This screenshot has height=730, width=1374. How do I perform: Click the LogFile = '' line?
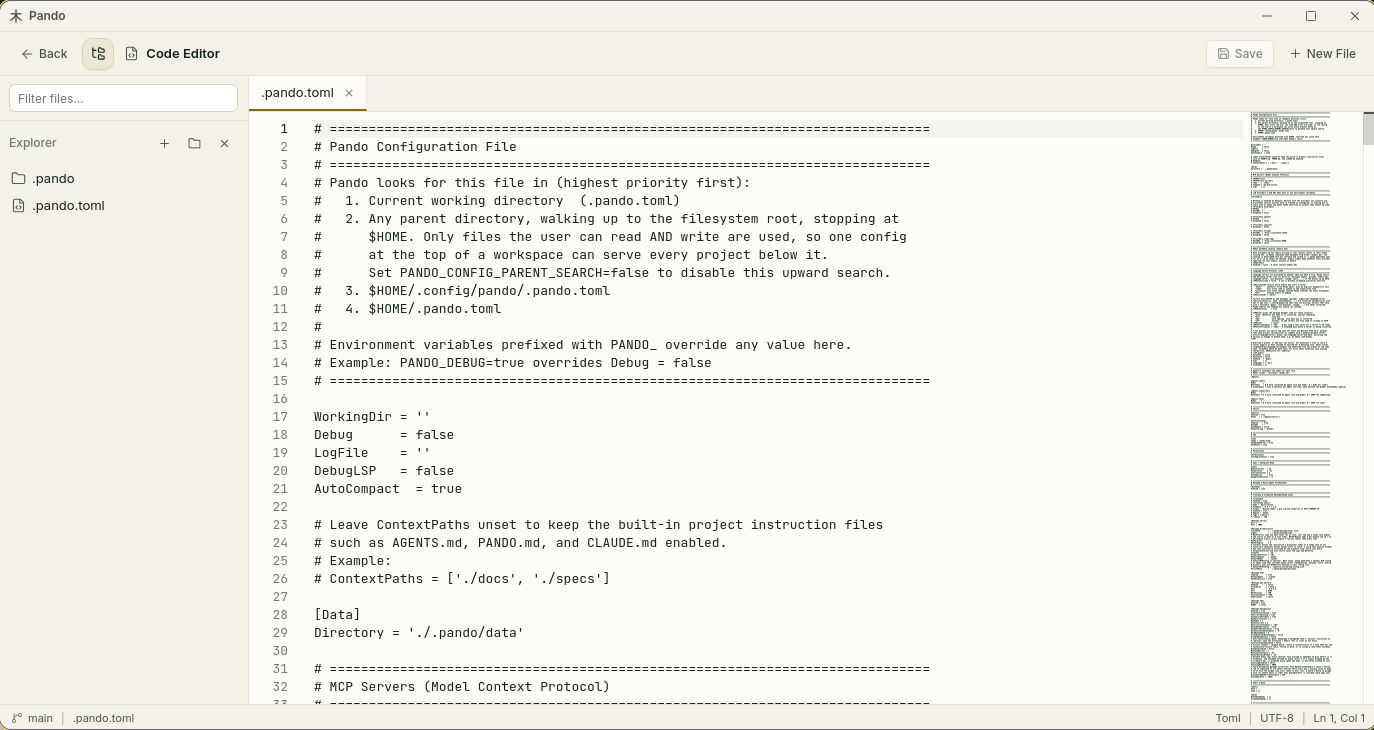tap(371, 453)
